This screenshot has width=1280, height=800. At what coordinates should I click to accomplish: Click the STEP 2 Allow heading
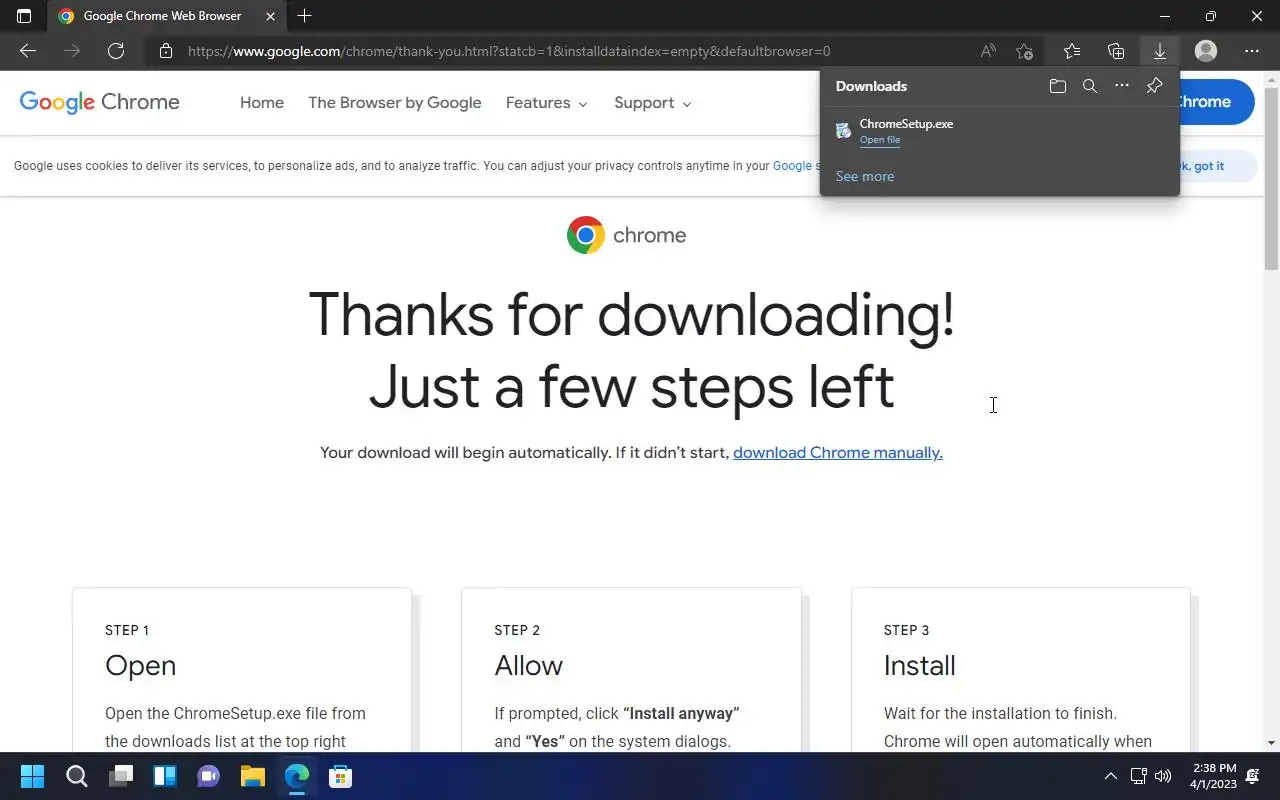(528, 666)
